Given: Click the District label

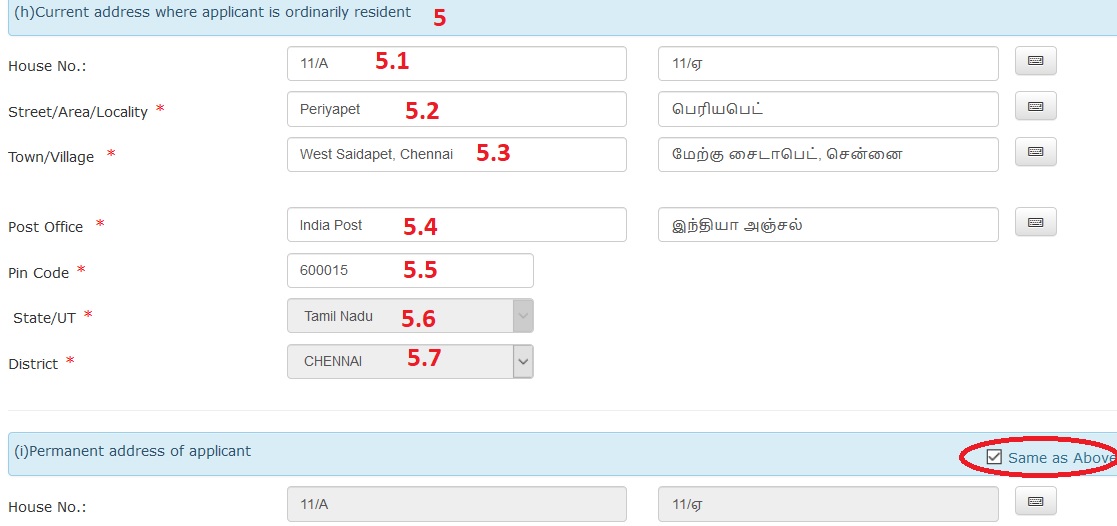Looking at the screenshot, I should tap(33, 364).
